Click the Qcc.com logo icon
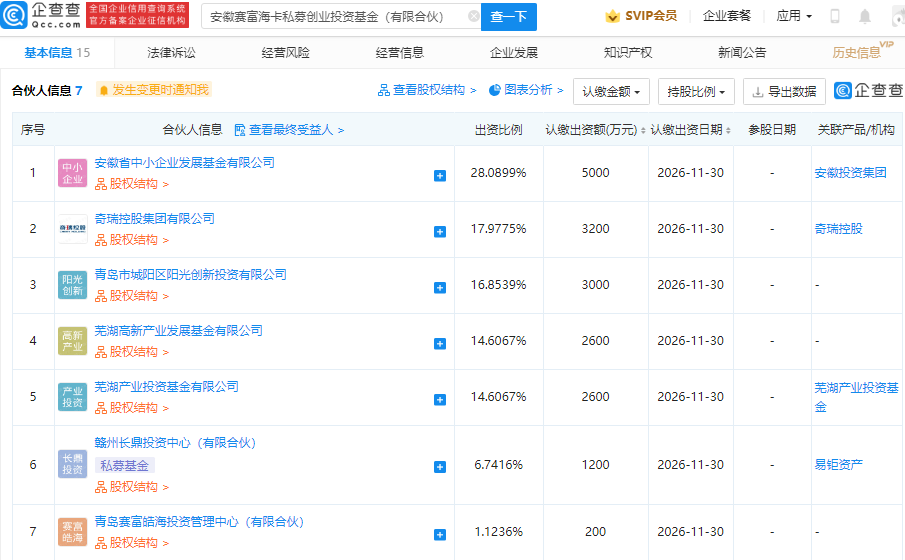 pyautogui.click(x=14, y=15)
